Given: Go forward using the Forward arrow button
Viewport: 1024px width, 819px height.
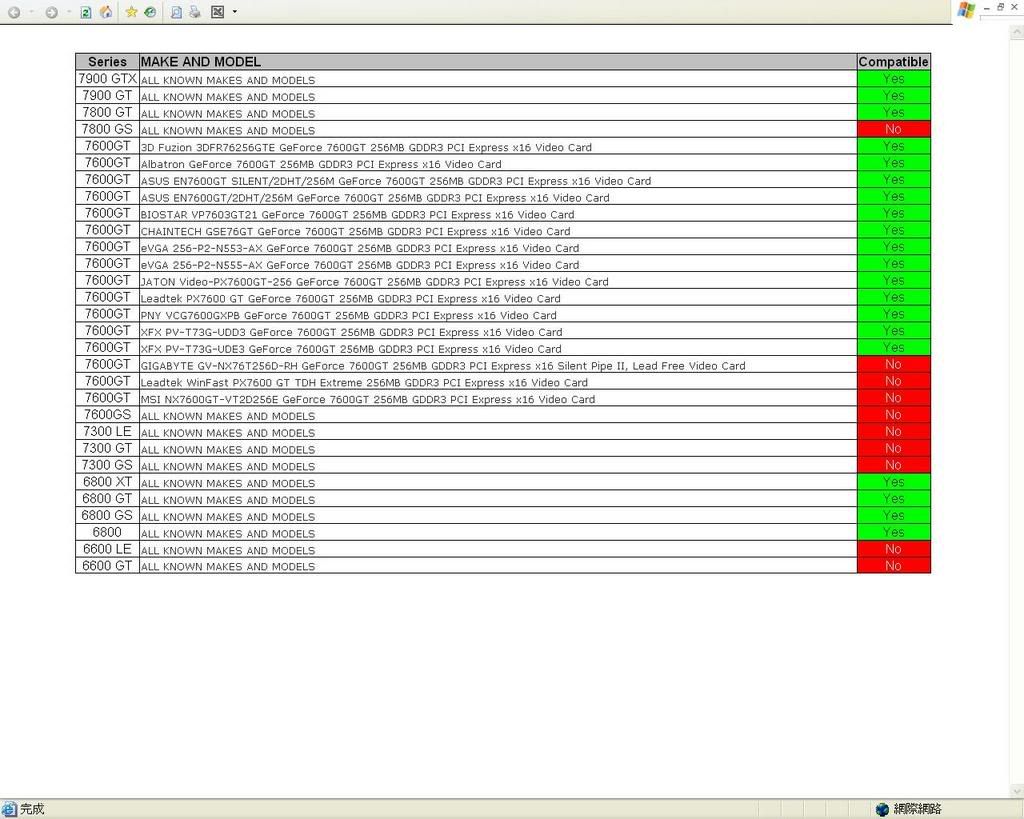Looking at the screenshot, I should coord(52,12).
